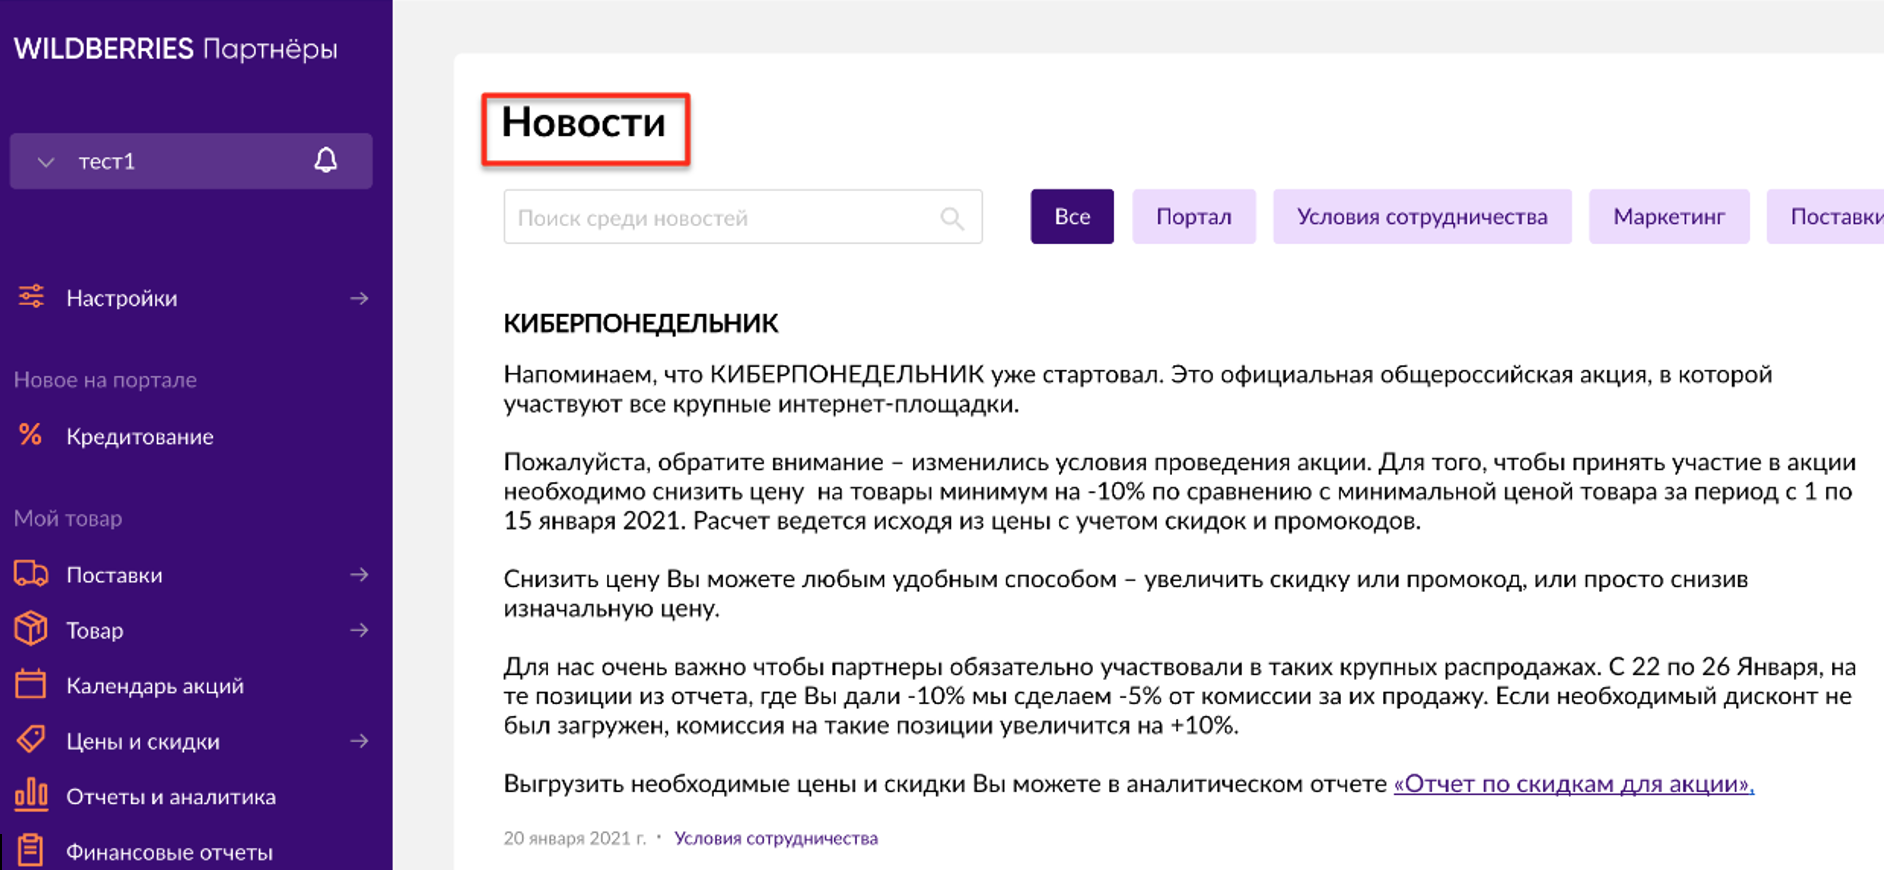The image size is (1884, 870).
Task: Click the Новости page heading
Action: pyautogui.click(x=584, y=123)
